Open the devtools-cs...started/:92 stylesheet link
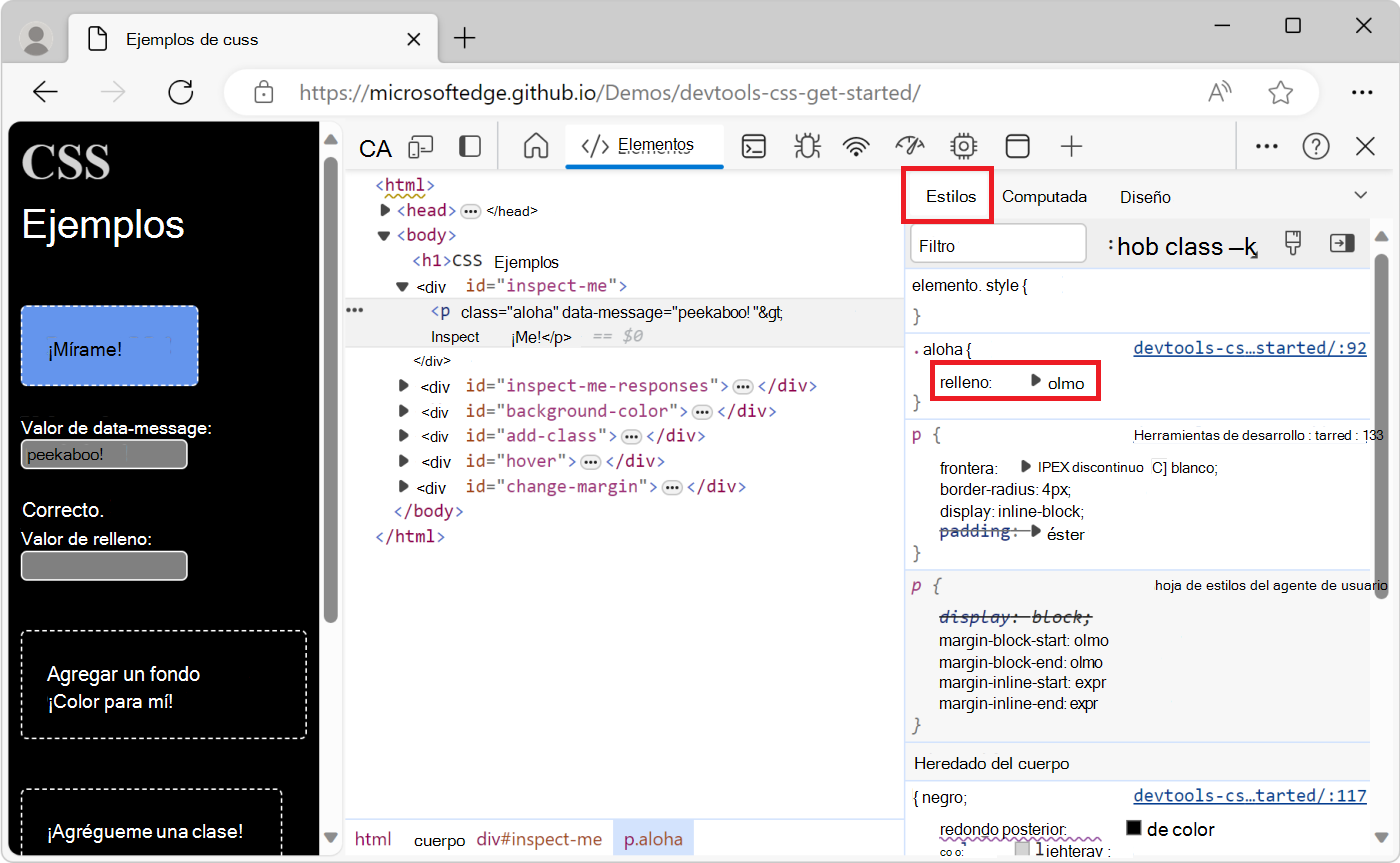 (x=1249, y=347)
